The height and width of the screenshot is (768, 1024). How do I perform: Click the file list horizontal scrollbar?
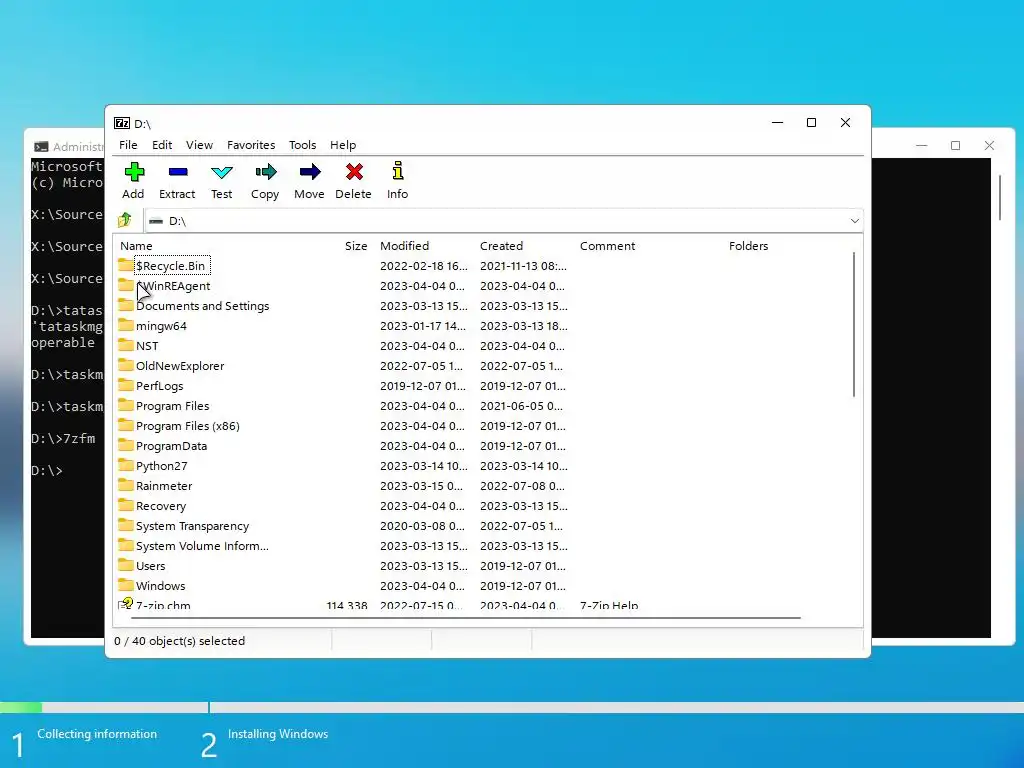coord(466,617)
